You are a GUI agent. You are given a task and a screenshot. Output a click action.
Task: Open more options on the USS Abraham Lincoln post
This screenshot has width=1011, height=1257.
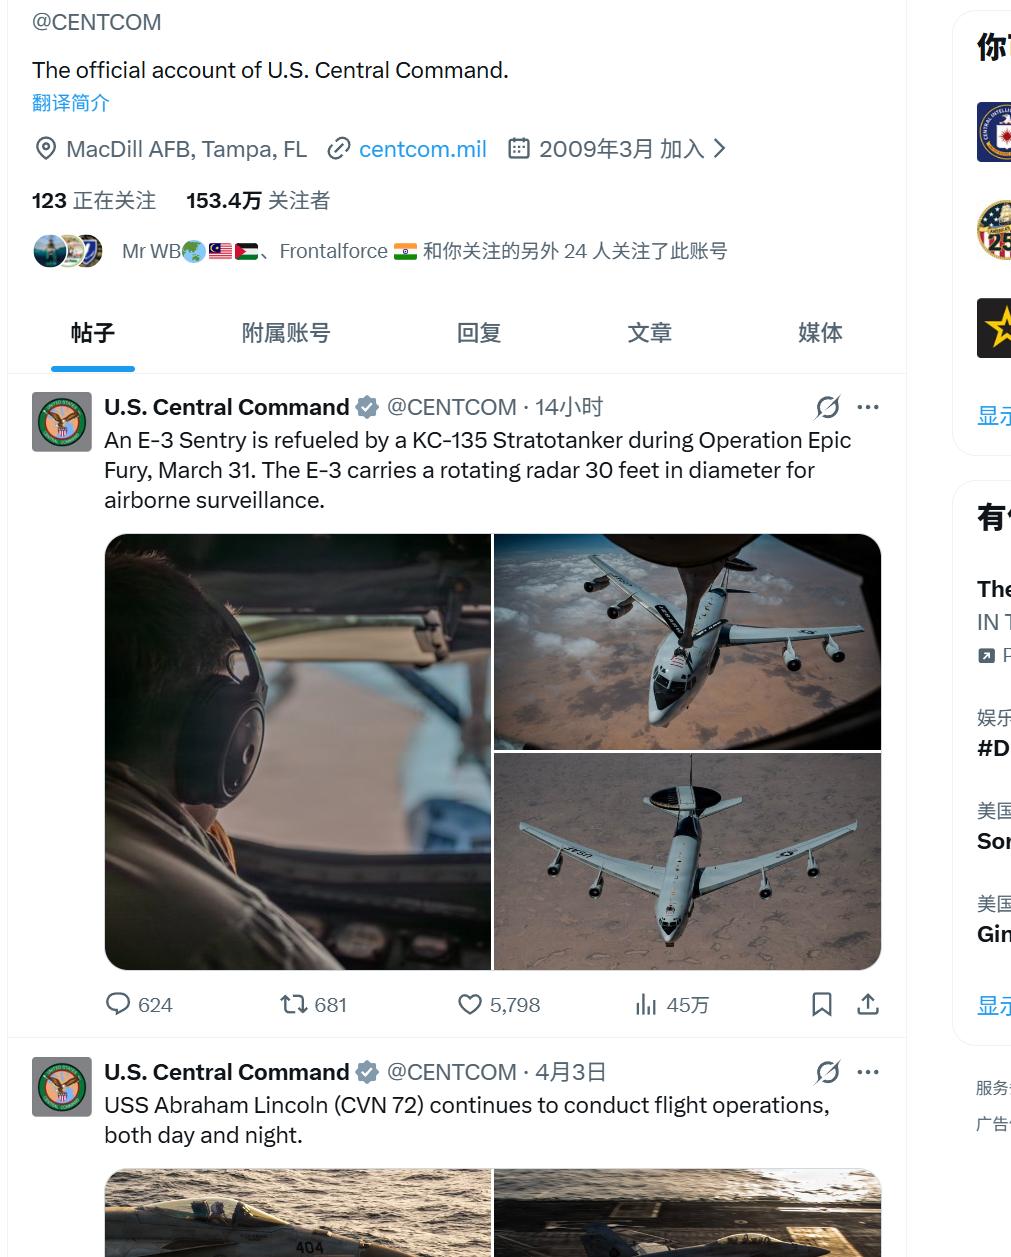[868, 1072]
